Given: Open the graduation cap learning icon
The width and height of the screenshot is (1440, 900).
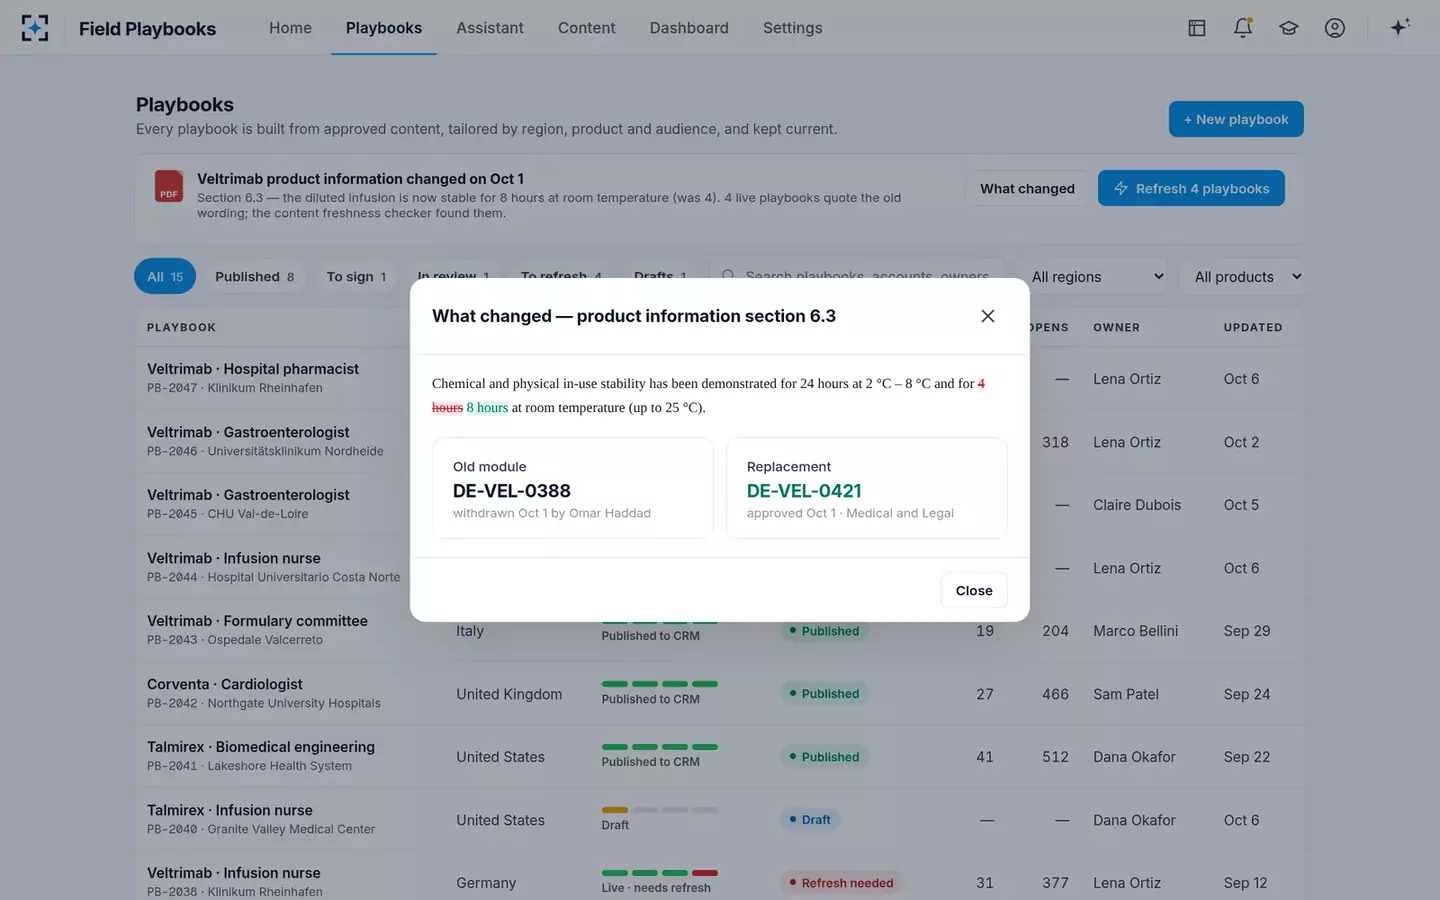Looking at the screenshot, I should (1289, 28).
